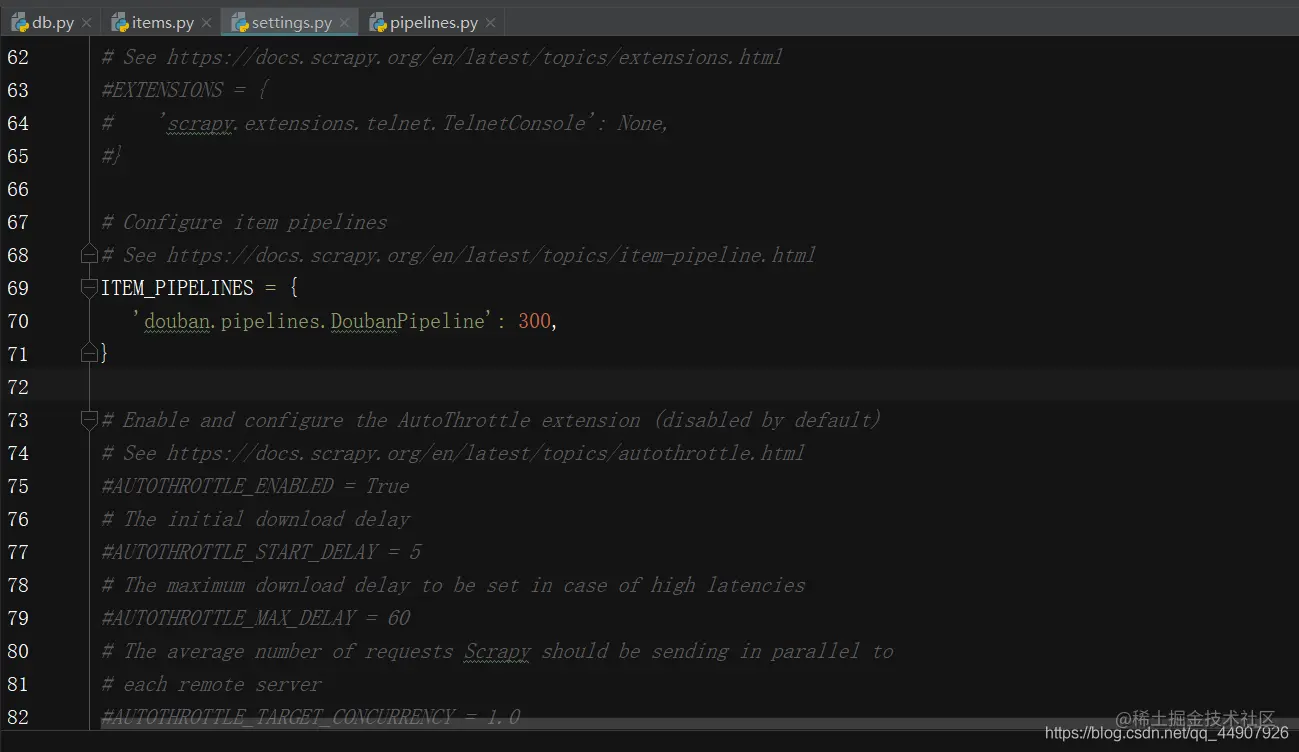Click the ITEM_PIPELINES variable name

[177, 288]
